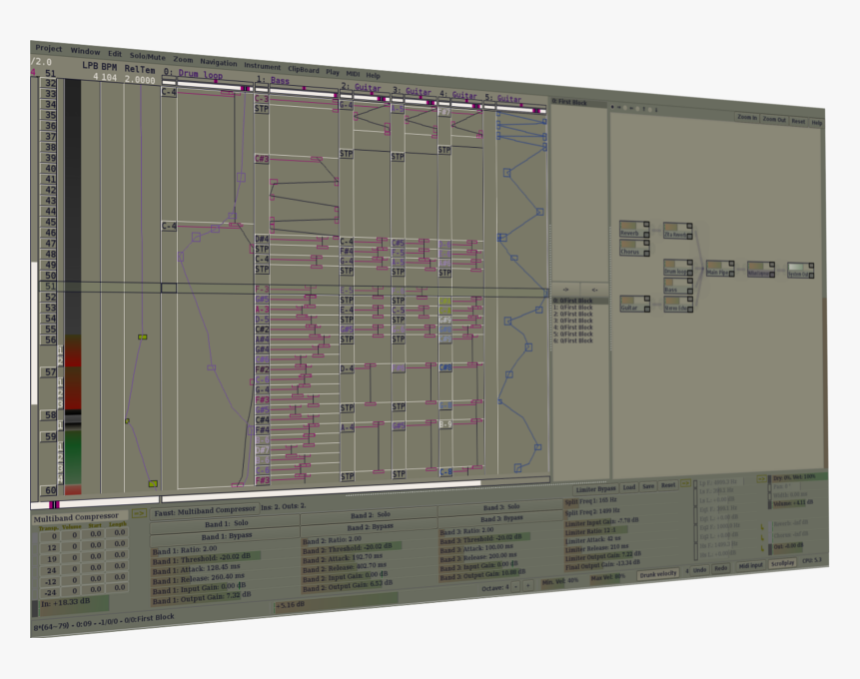Viewport: 860px width, 679px height.
Task: Select the Chorus node in mixer
Action: click(x=635, y=248)
